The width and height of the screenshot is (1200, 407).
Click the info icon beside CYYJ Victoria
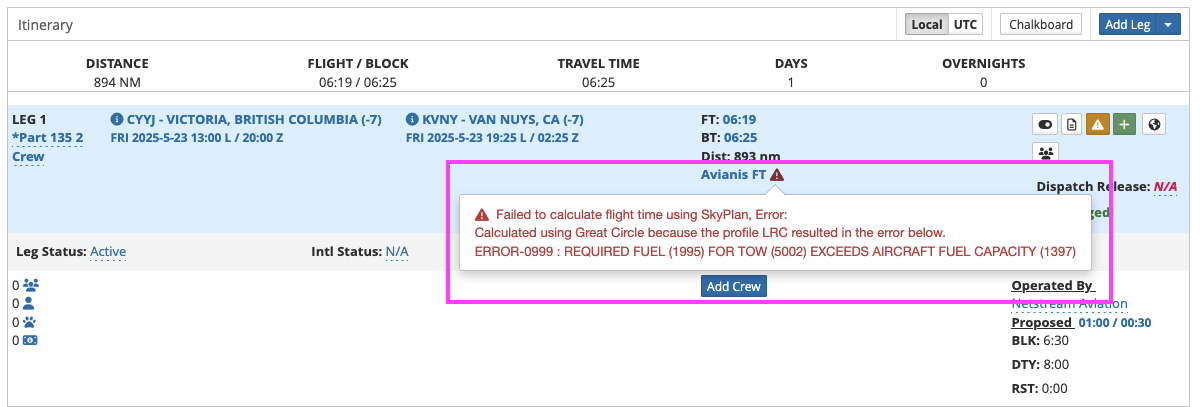pos(117,119)
